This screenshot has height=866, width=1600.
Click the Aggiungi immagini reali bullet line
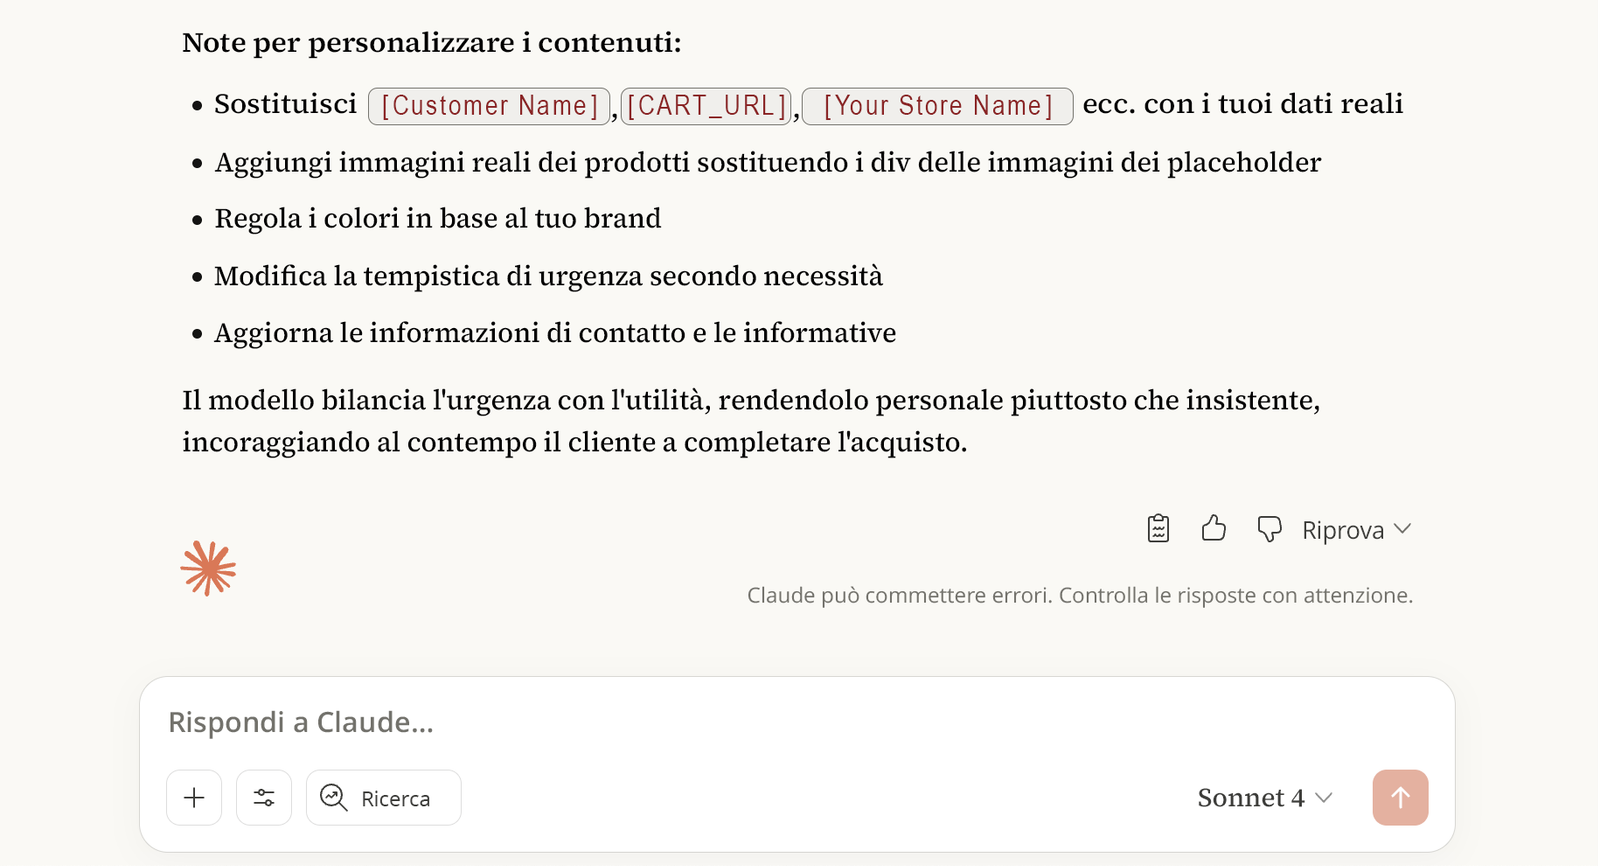coord(767,162)
